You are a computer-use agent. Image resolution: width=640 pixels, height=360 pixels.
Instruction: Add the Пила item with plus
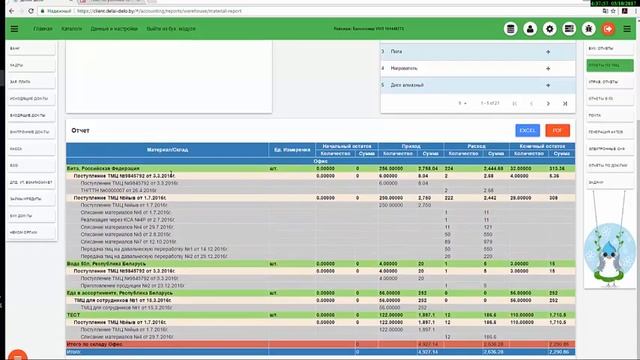click(x=548, y=52)
